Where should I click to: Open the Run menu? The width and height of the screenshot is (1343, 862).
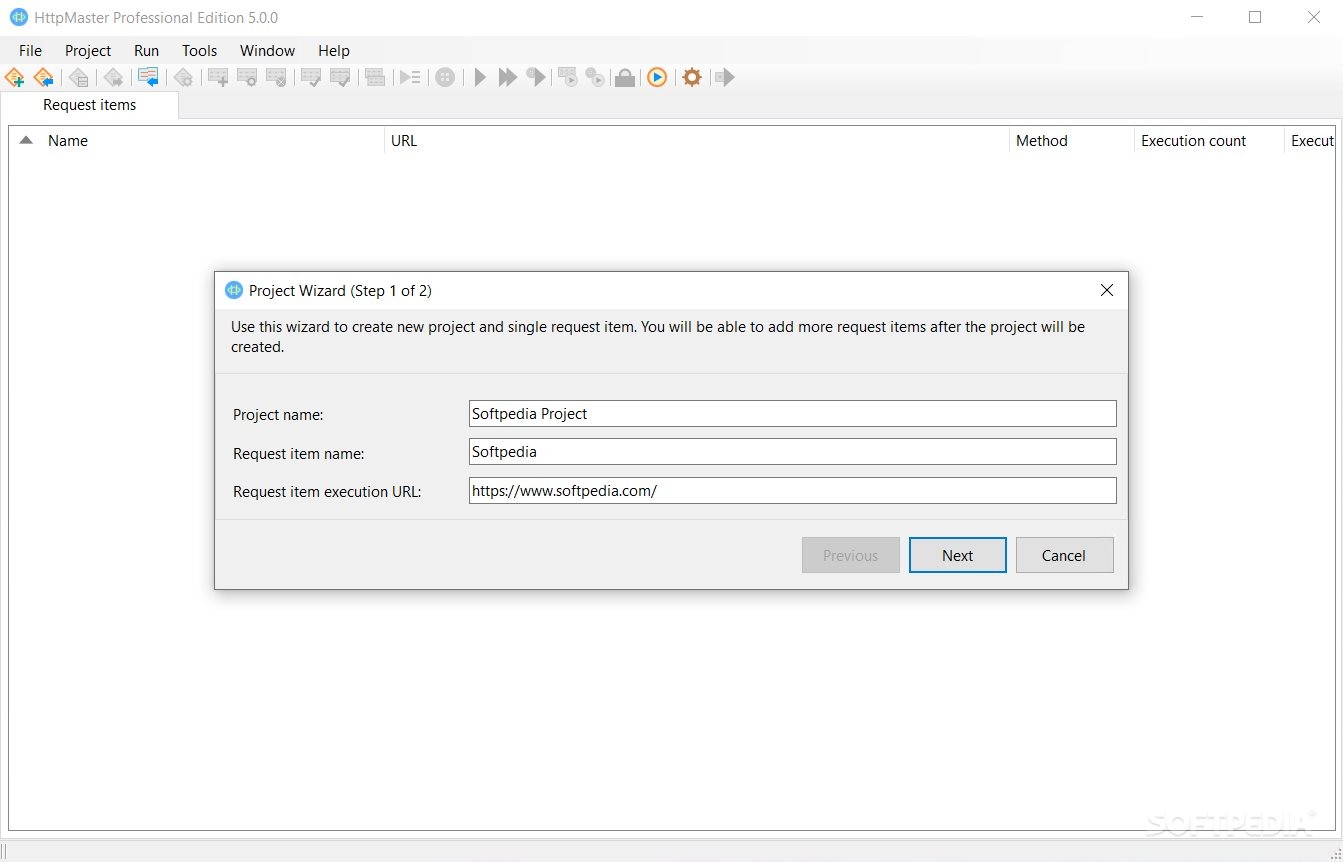click(146, 50)
